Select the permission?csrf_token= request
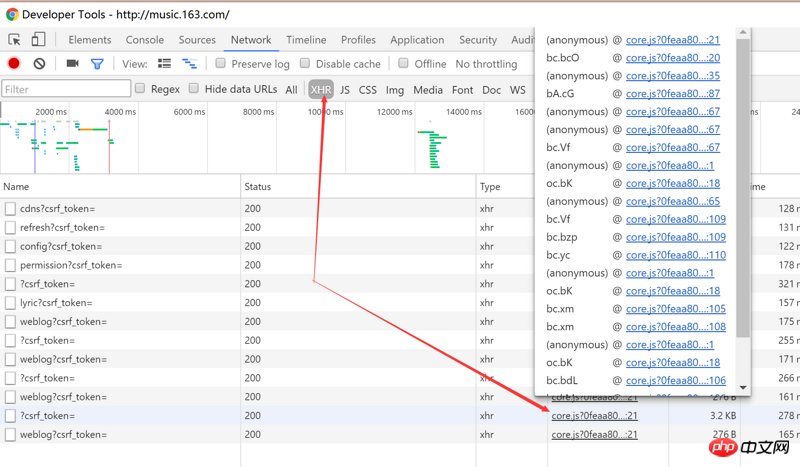800x467 pixels. 71,265
